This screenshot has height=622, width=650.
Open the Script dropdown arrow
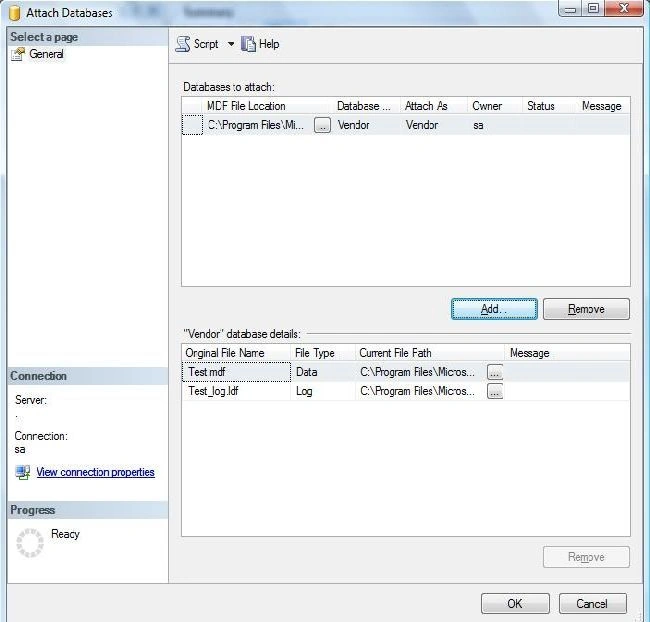231,44
